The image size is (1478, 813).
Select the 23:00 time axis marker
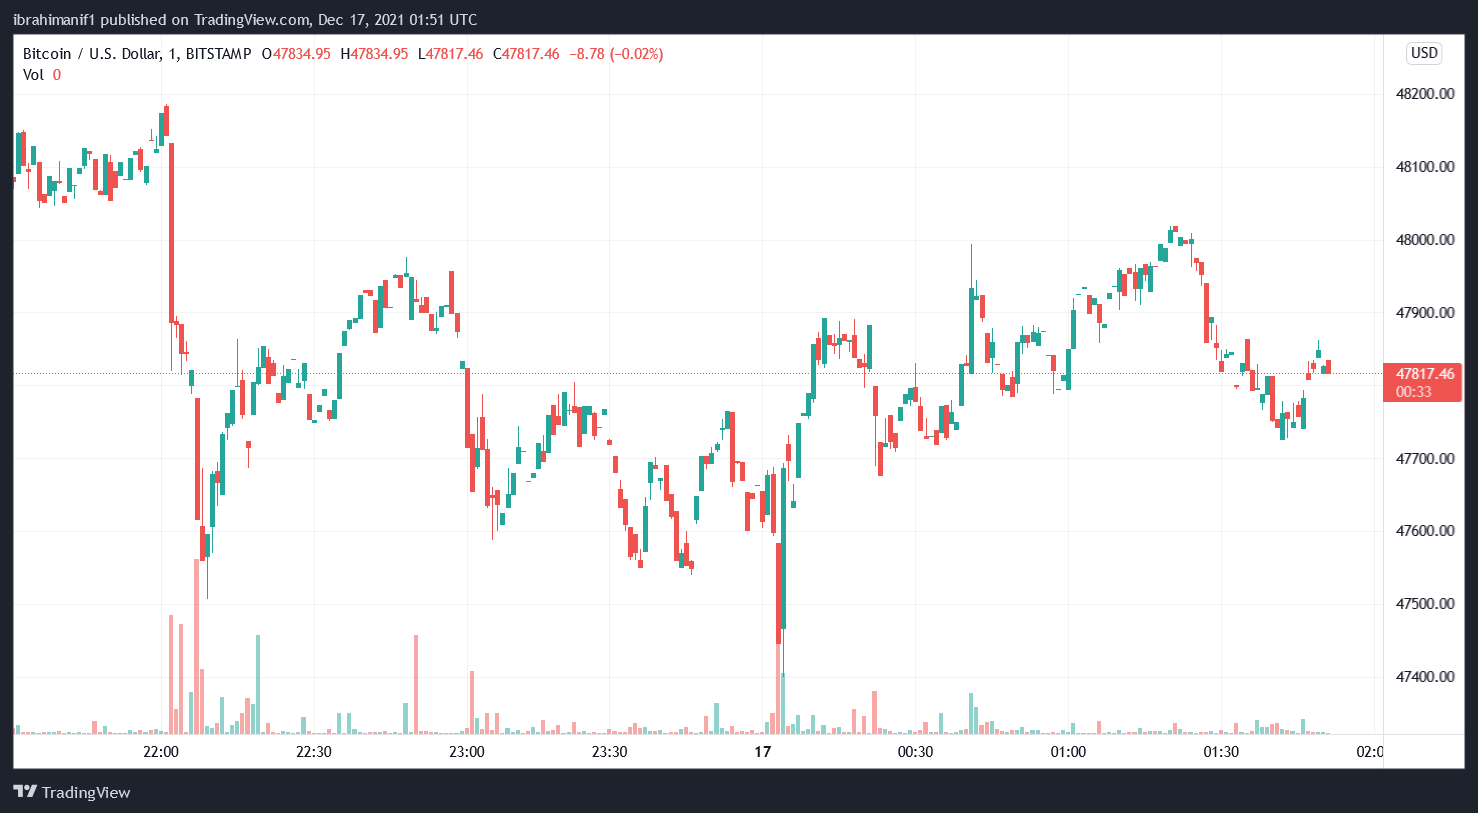pyautogui.click(x=466, y=752)
